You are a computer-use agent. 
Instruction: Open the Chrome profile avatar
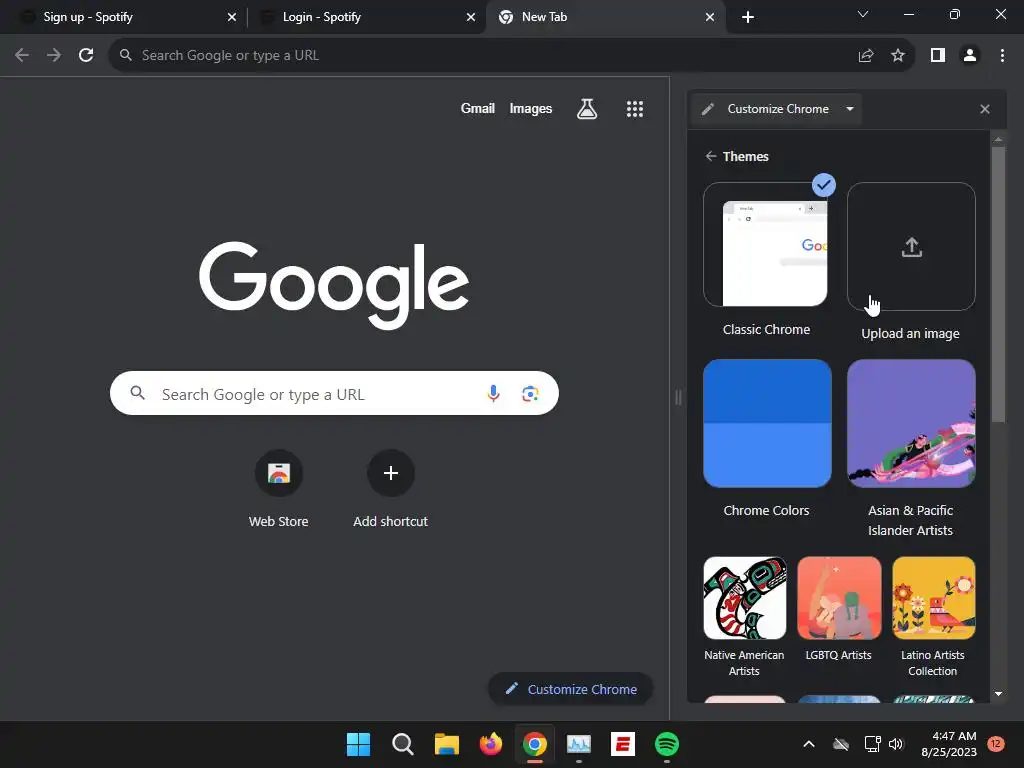tap(970, 56)
